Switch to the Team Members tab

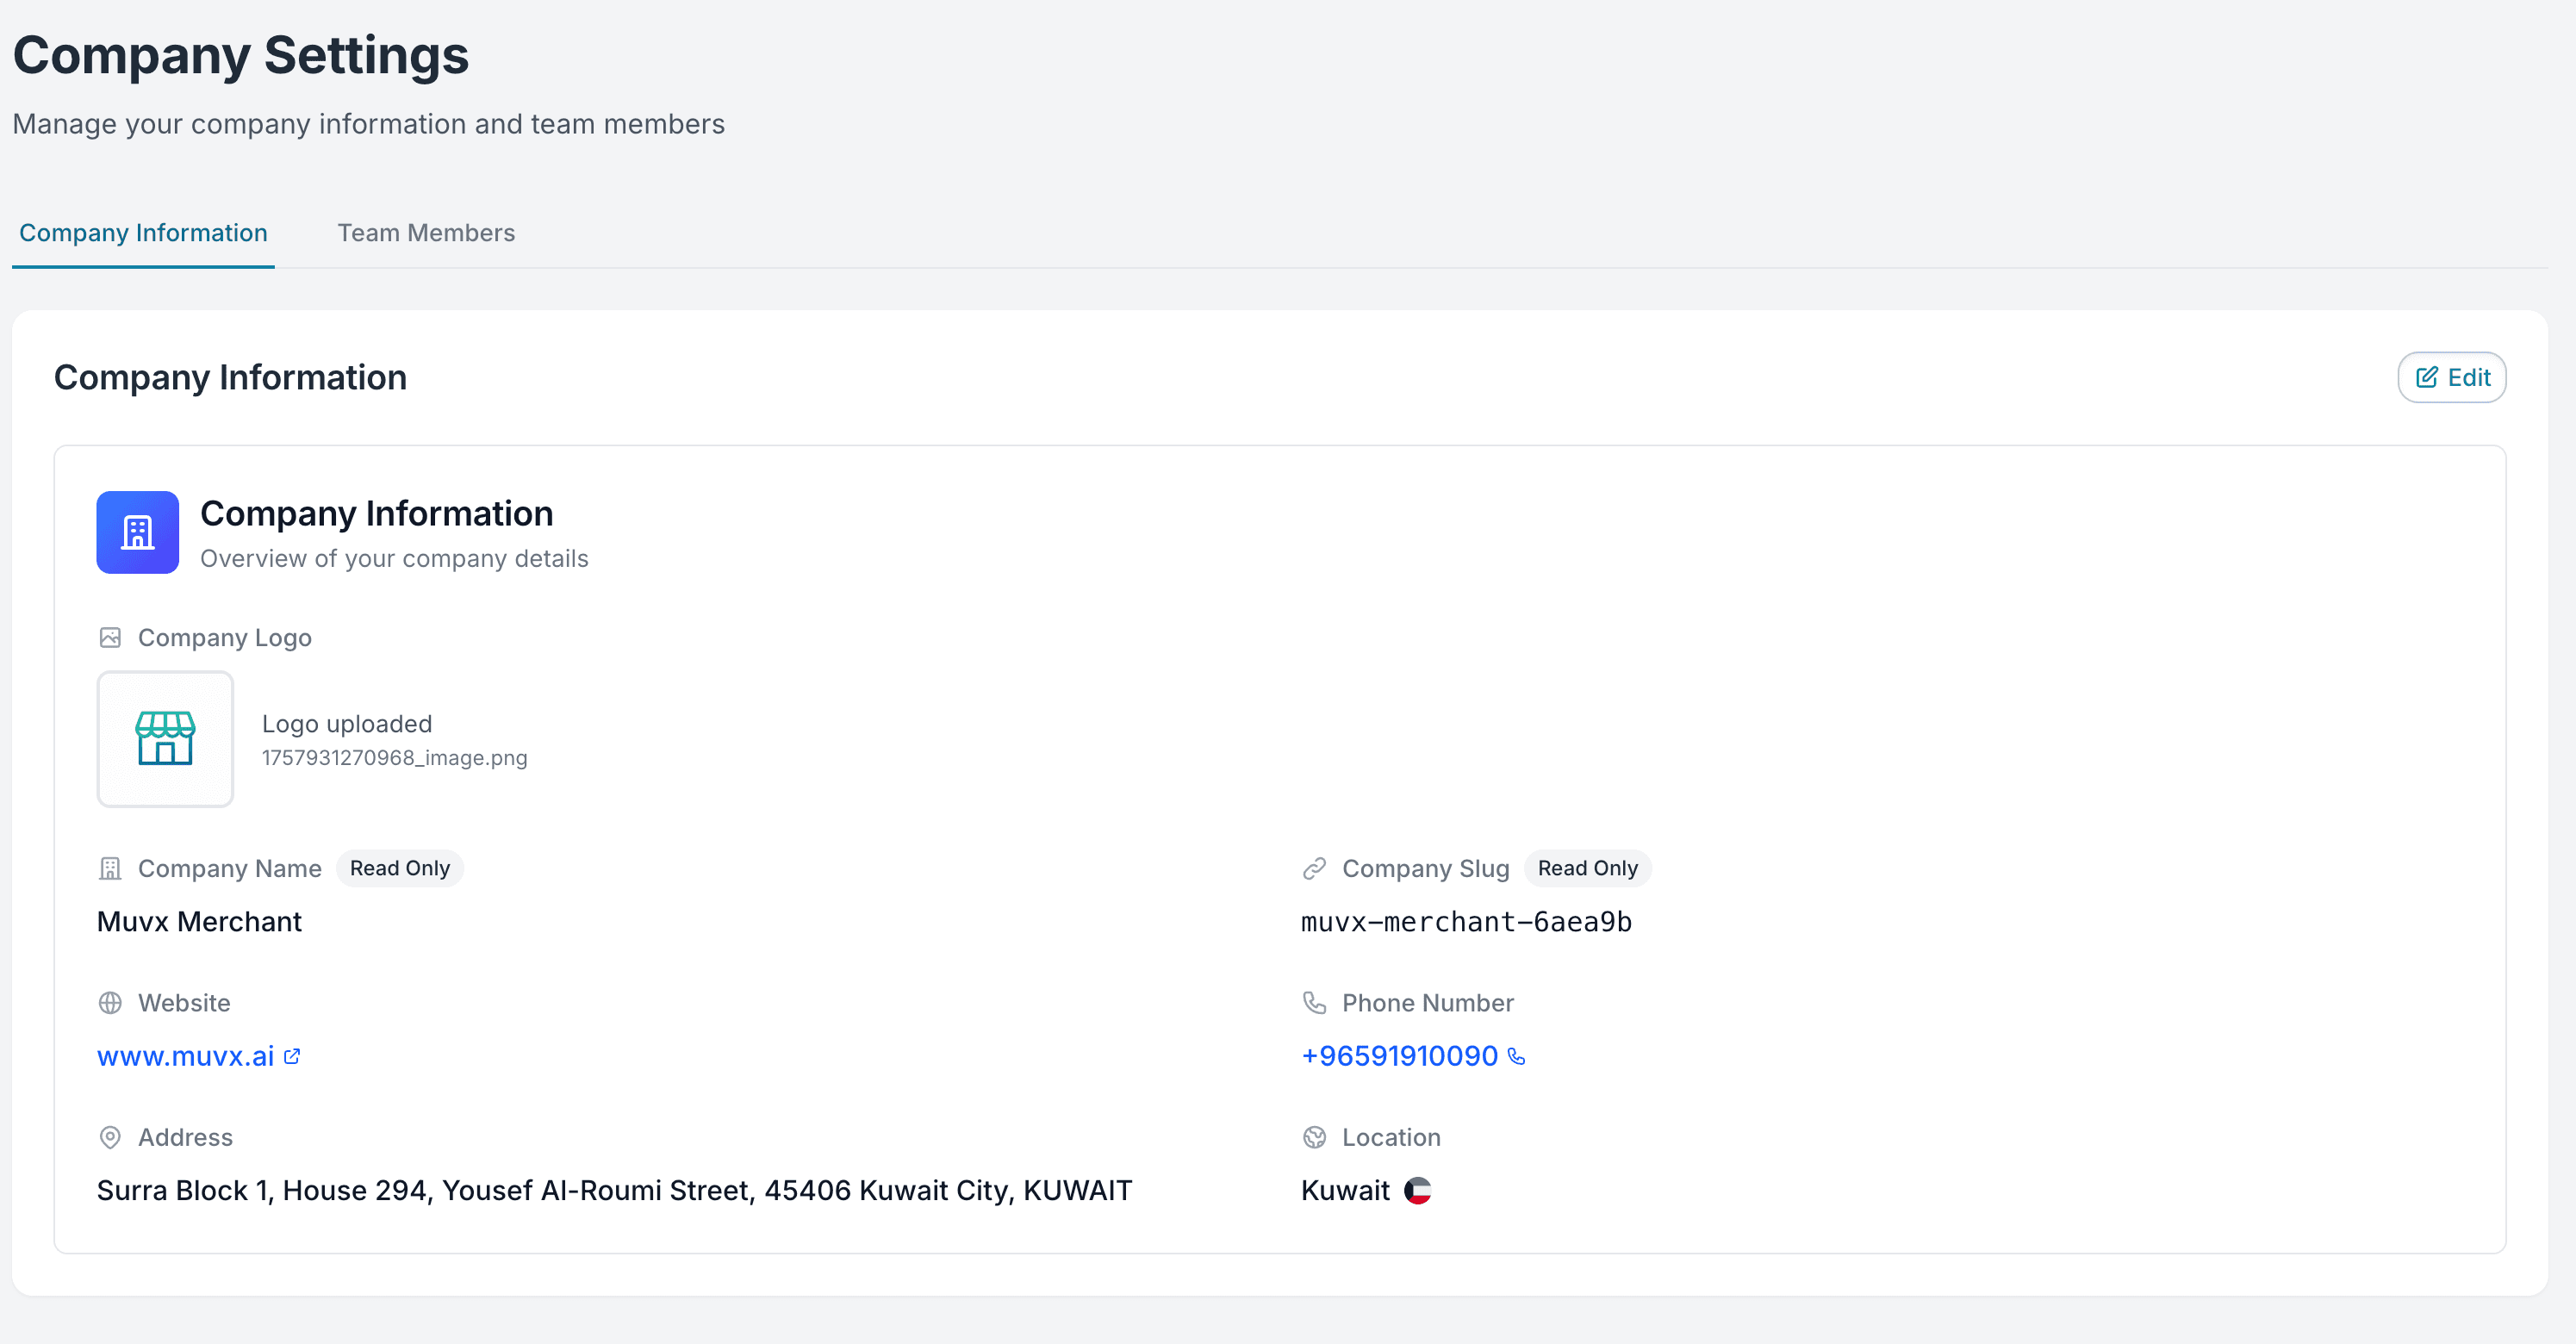pos(426,232)
